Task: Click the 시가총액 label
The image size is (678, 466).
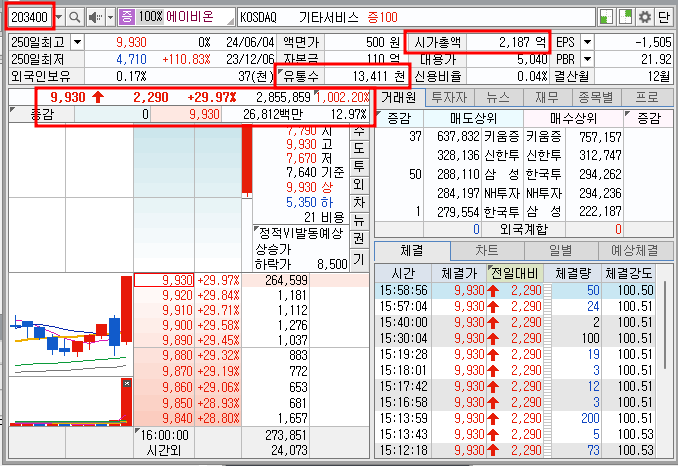Action: (438, 42)
